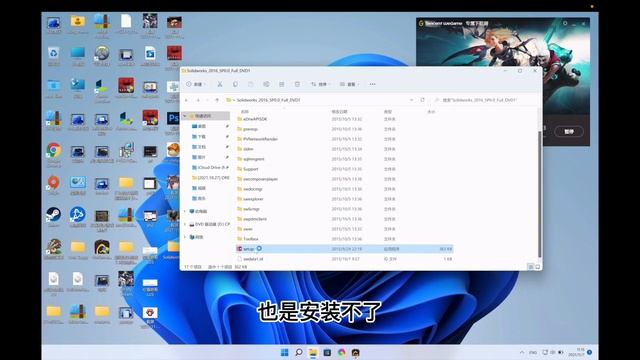Screen dimensions: 640x360
Task: Open address bar history dropdown
Action: coord(411,100)
